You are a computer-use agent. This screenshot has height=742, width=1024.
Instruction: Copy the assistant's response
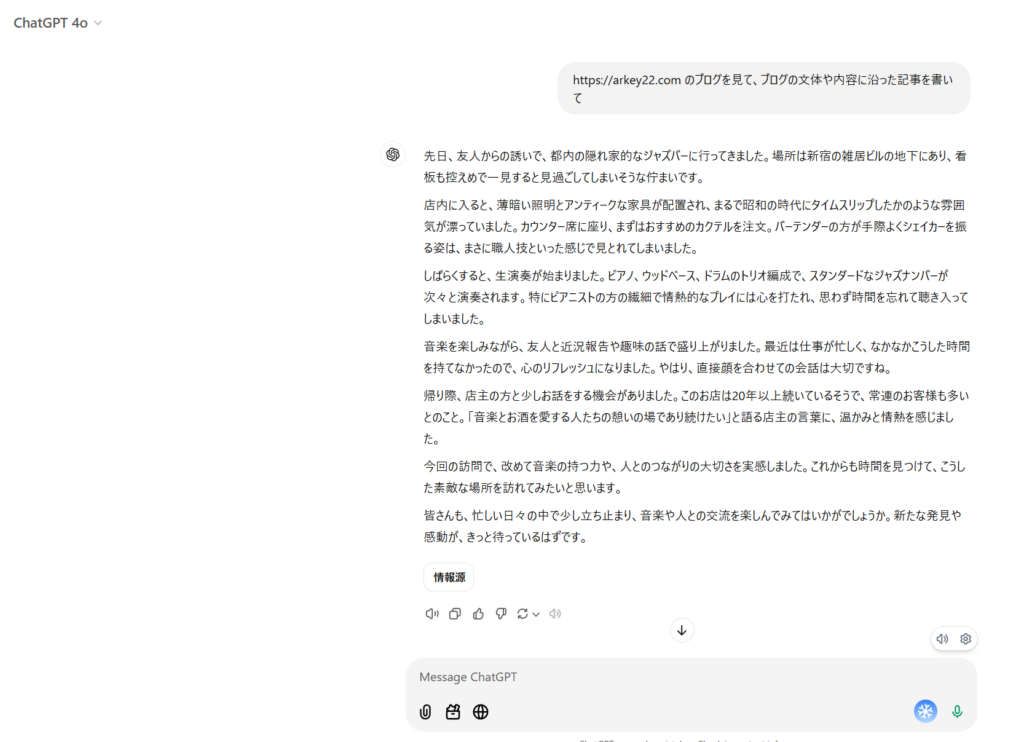(x=455, y=613)
